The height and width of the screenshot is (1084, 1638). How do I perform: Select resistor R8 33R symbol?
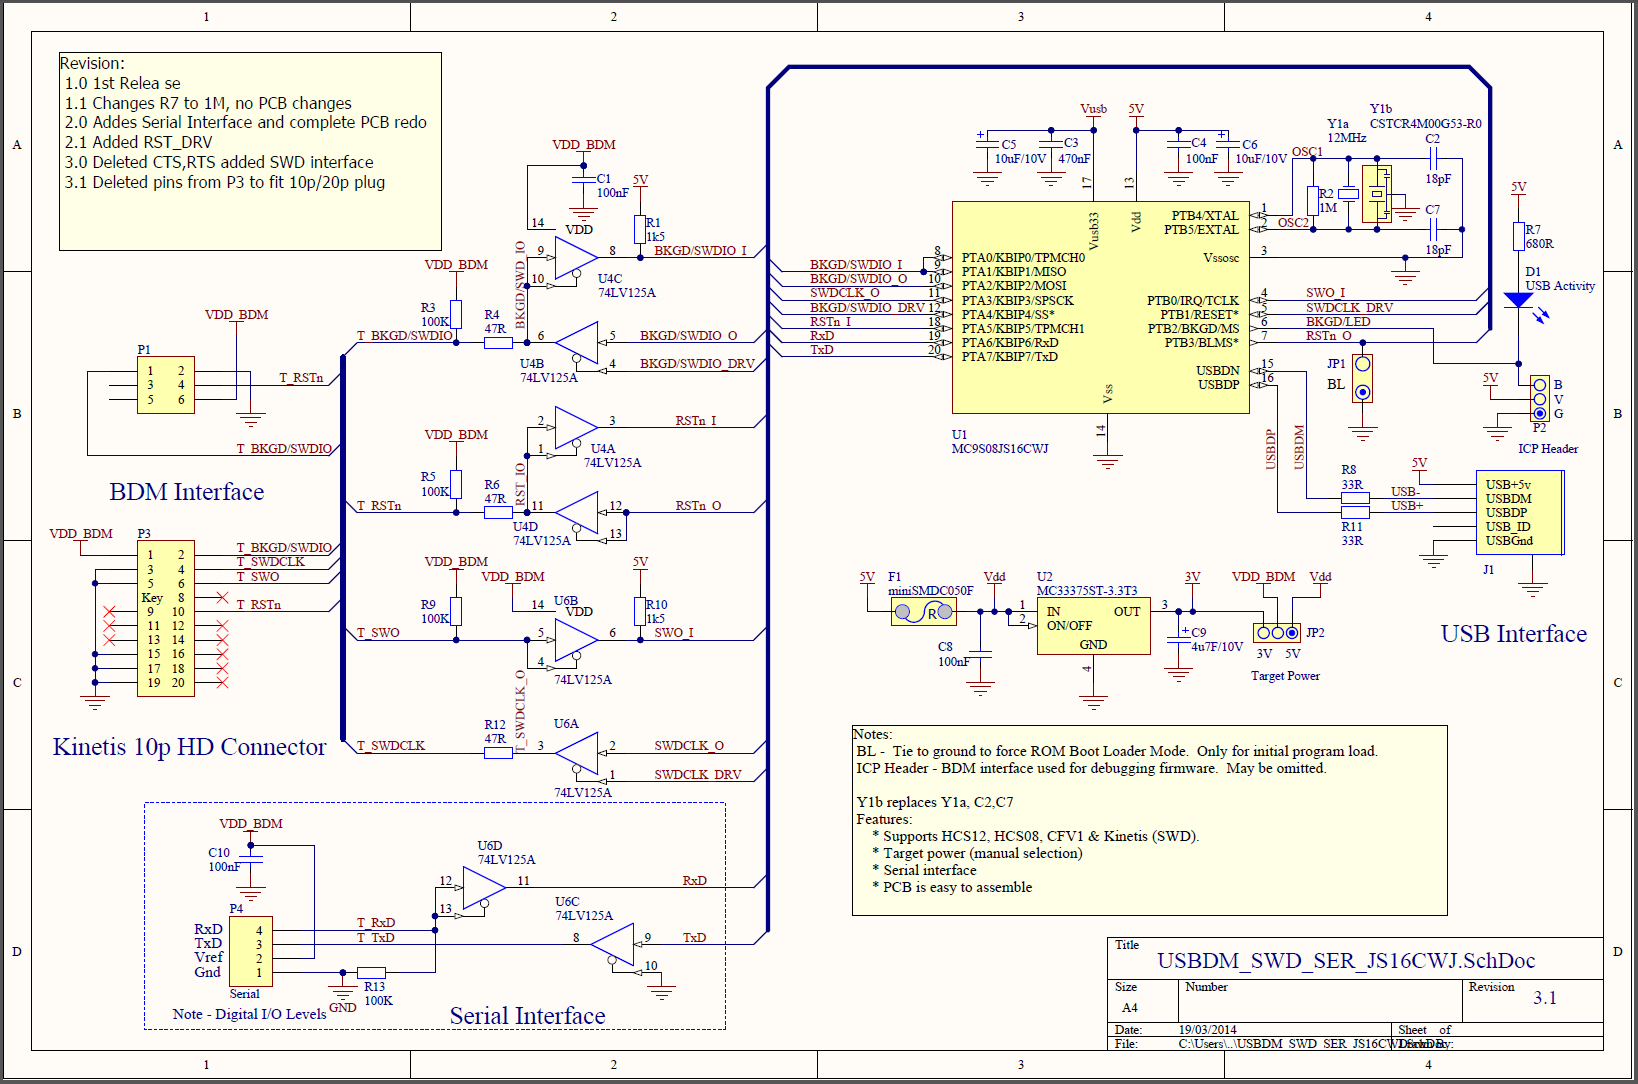(1355, 497)
